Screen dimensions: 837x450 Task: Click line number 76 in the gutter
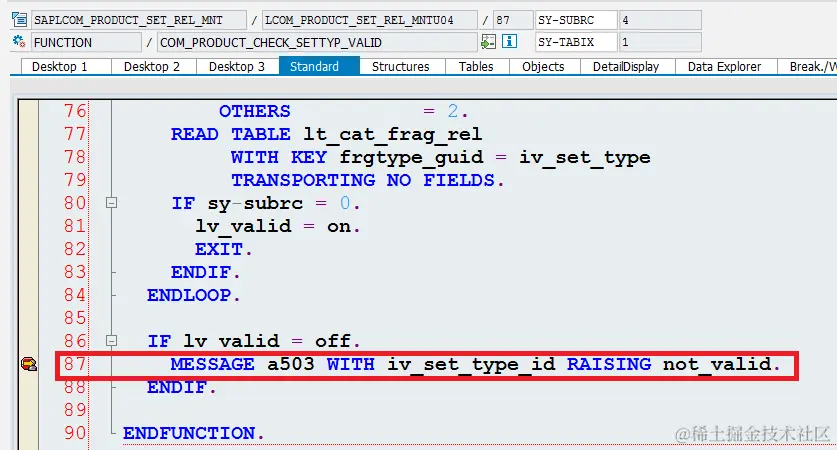point(75,111)
